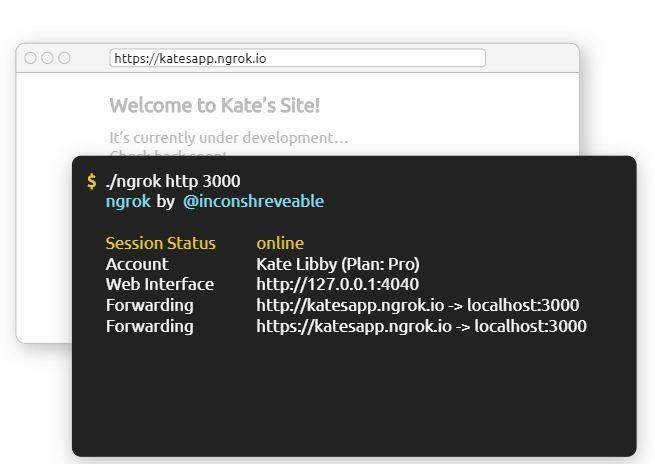The image size is (655, 464).
Task: Click the yellow dollar prompt symbol in terminal
Action: coord(92,181)
